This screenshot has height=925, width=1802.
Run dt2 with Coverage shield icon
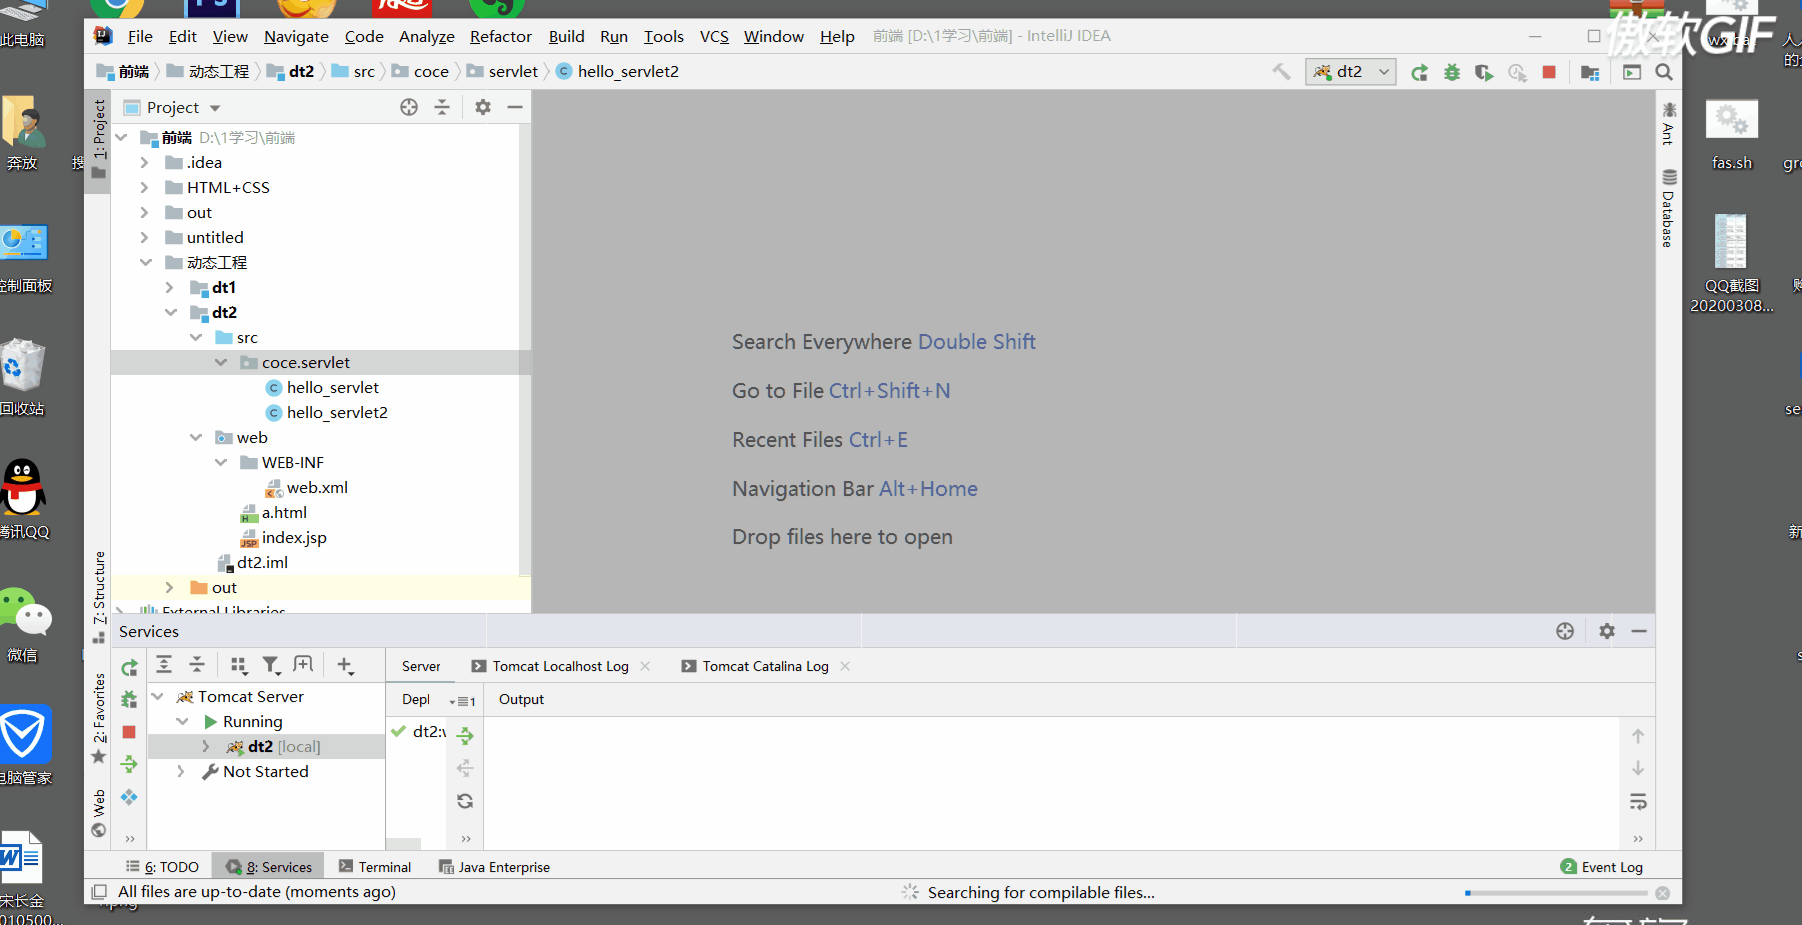[x=1484, y=72]
